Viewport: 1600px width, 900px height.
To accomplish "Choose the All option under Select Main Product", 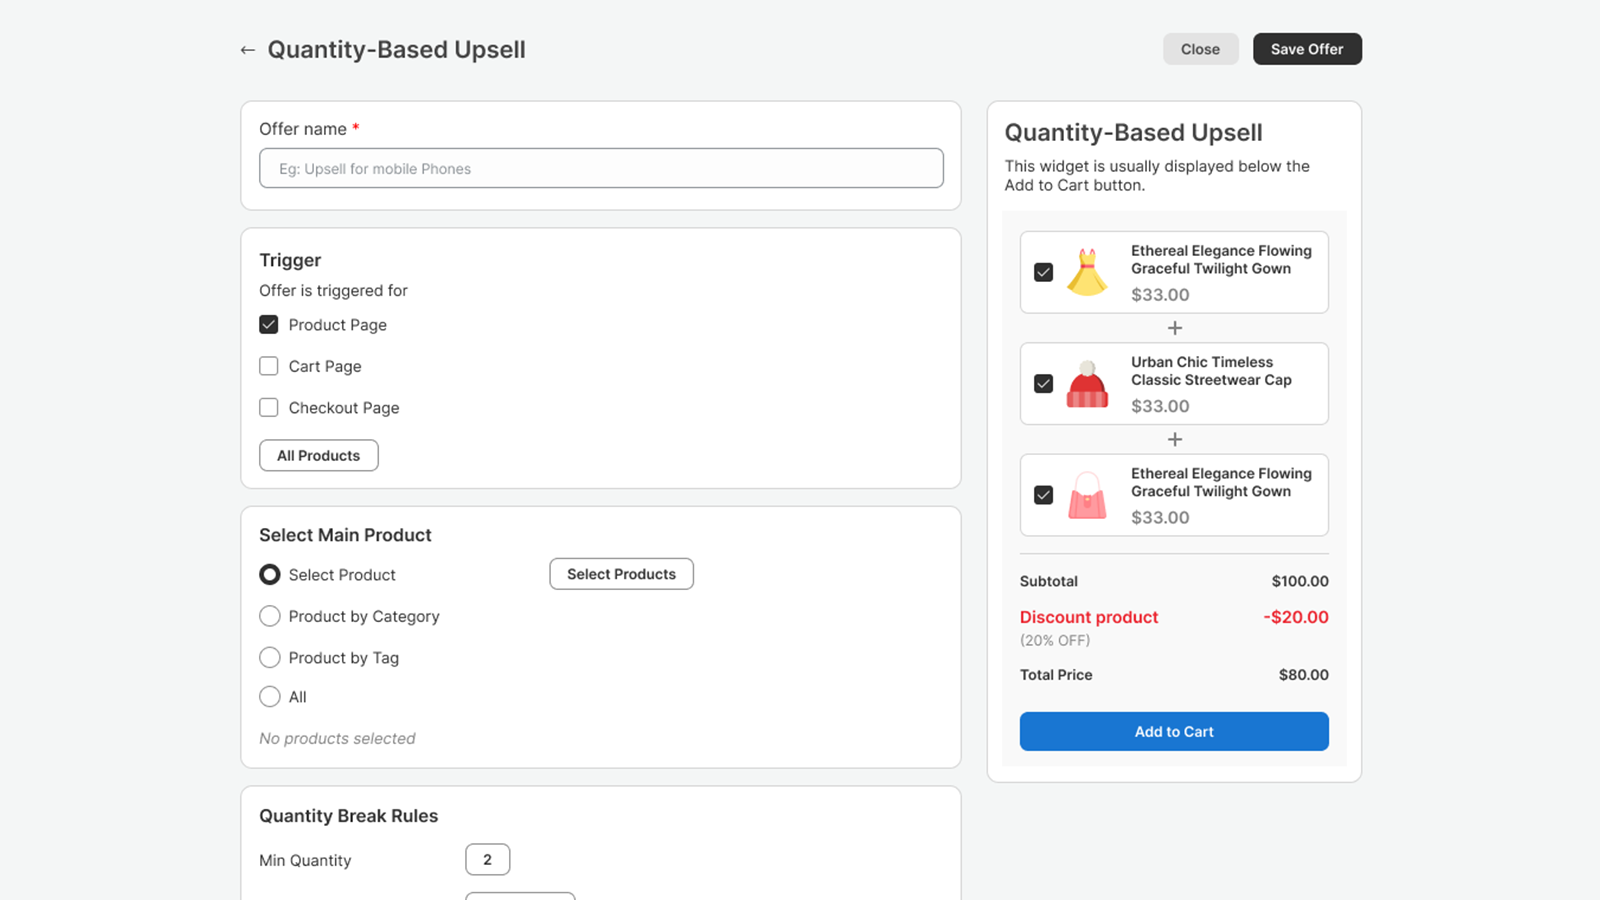I will (269, 696).
